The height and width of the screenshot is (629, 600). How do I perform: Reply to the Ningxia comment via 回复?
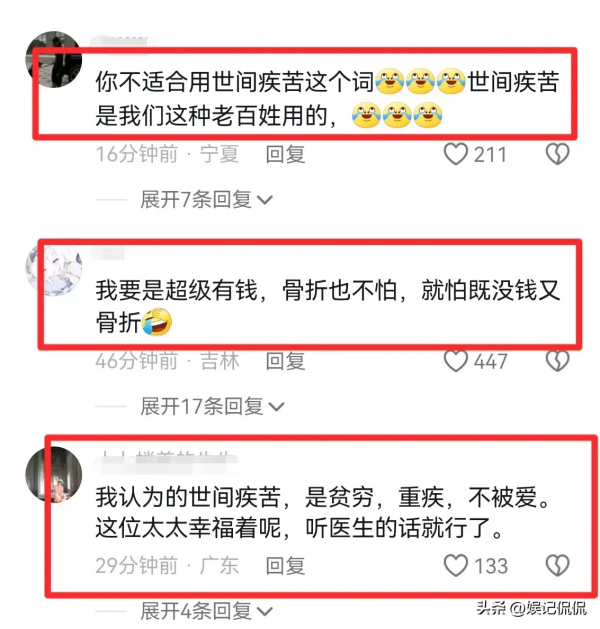(x=286, y=154)
